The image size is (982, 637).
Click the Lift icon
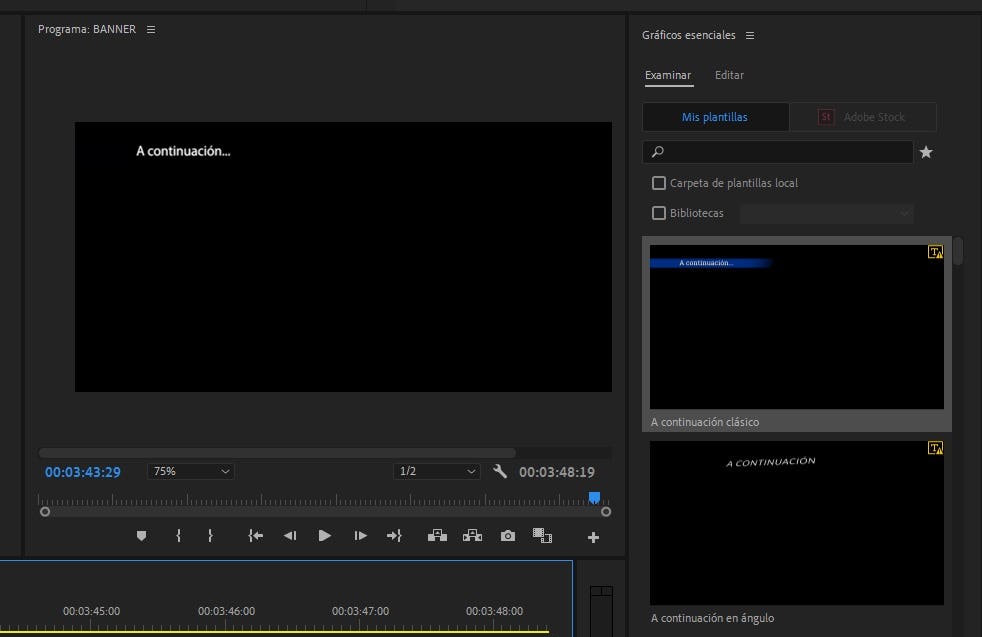click(x=437, y=536)
